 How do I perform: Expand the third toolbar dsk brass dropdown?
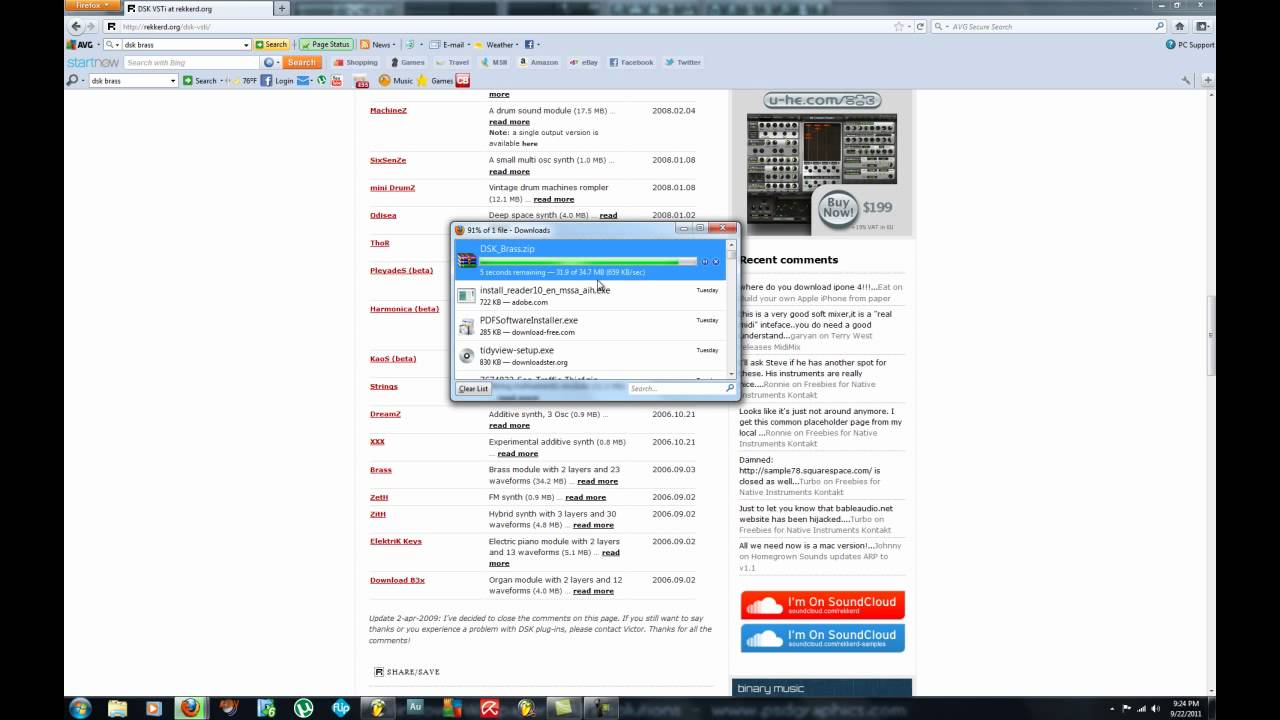point(172,81)
